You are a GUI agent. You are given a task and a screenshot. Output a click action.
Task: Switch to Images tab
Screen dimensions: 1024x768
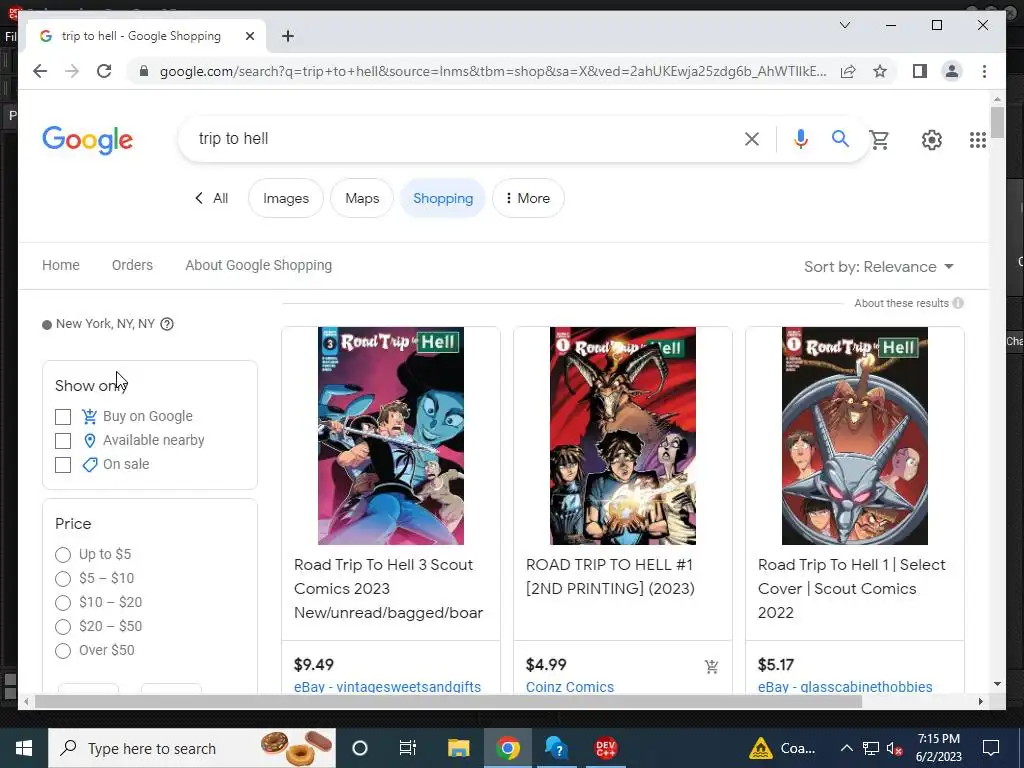tap(286, 198)
